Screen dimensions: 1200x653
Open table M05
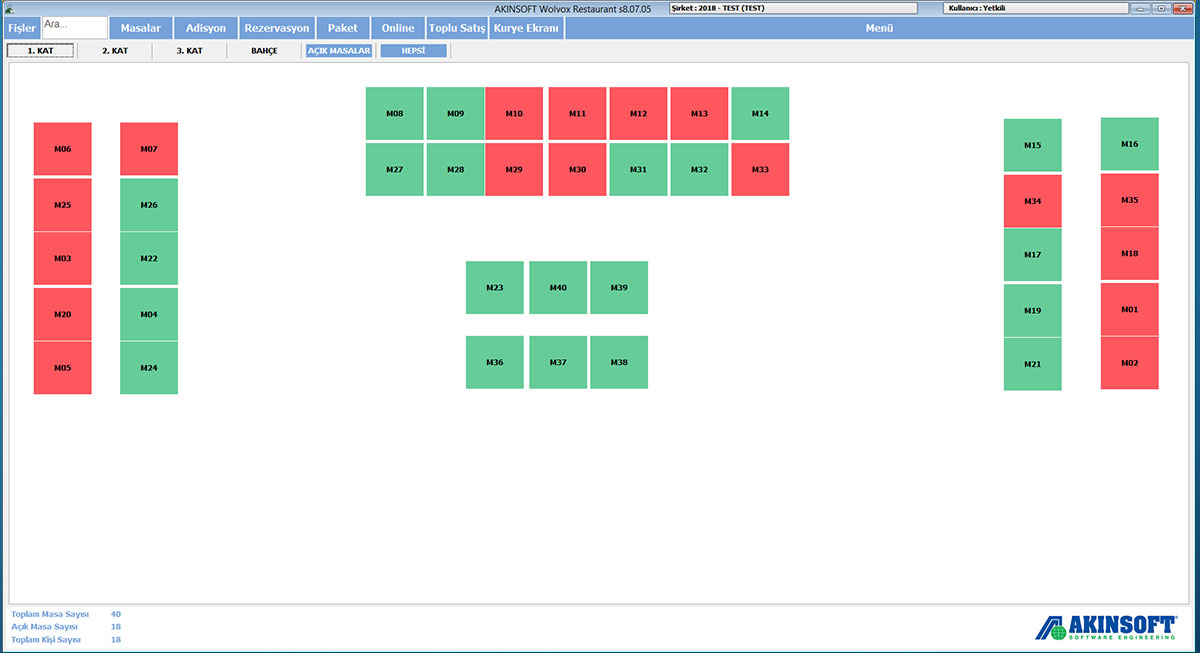pos(62,368)
